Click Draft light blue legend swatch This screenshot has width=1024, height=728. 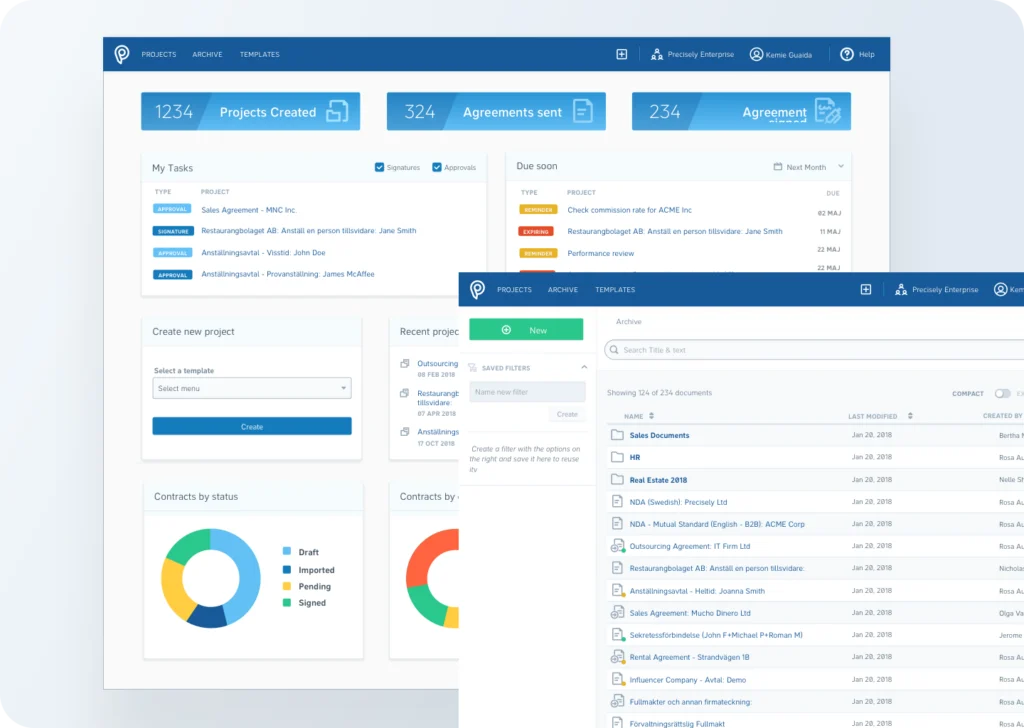click(x=287, y=551)
